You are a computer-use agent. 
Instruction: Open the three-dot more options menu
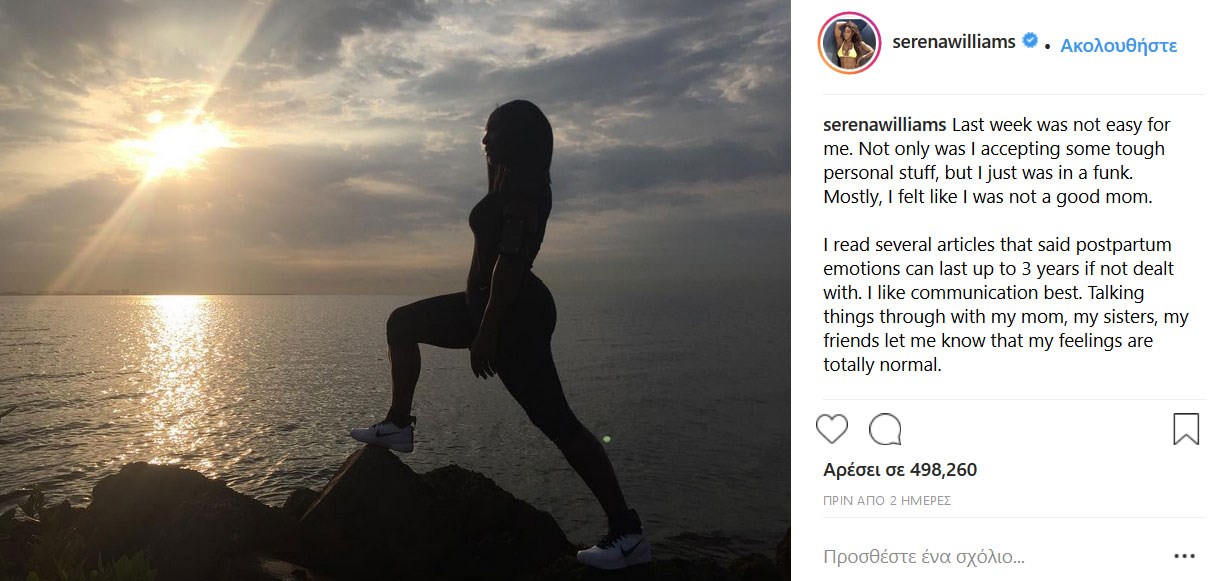tap(1187, 556)
